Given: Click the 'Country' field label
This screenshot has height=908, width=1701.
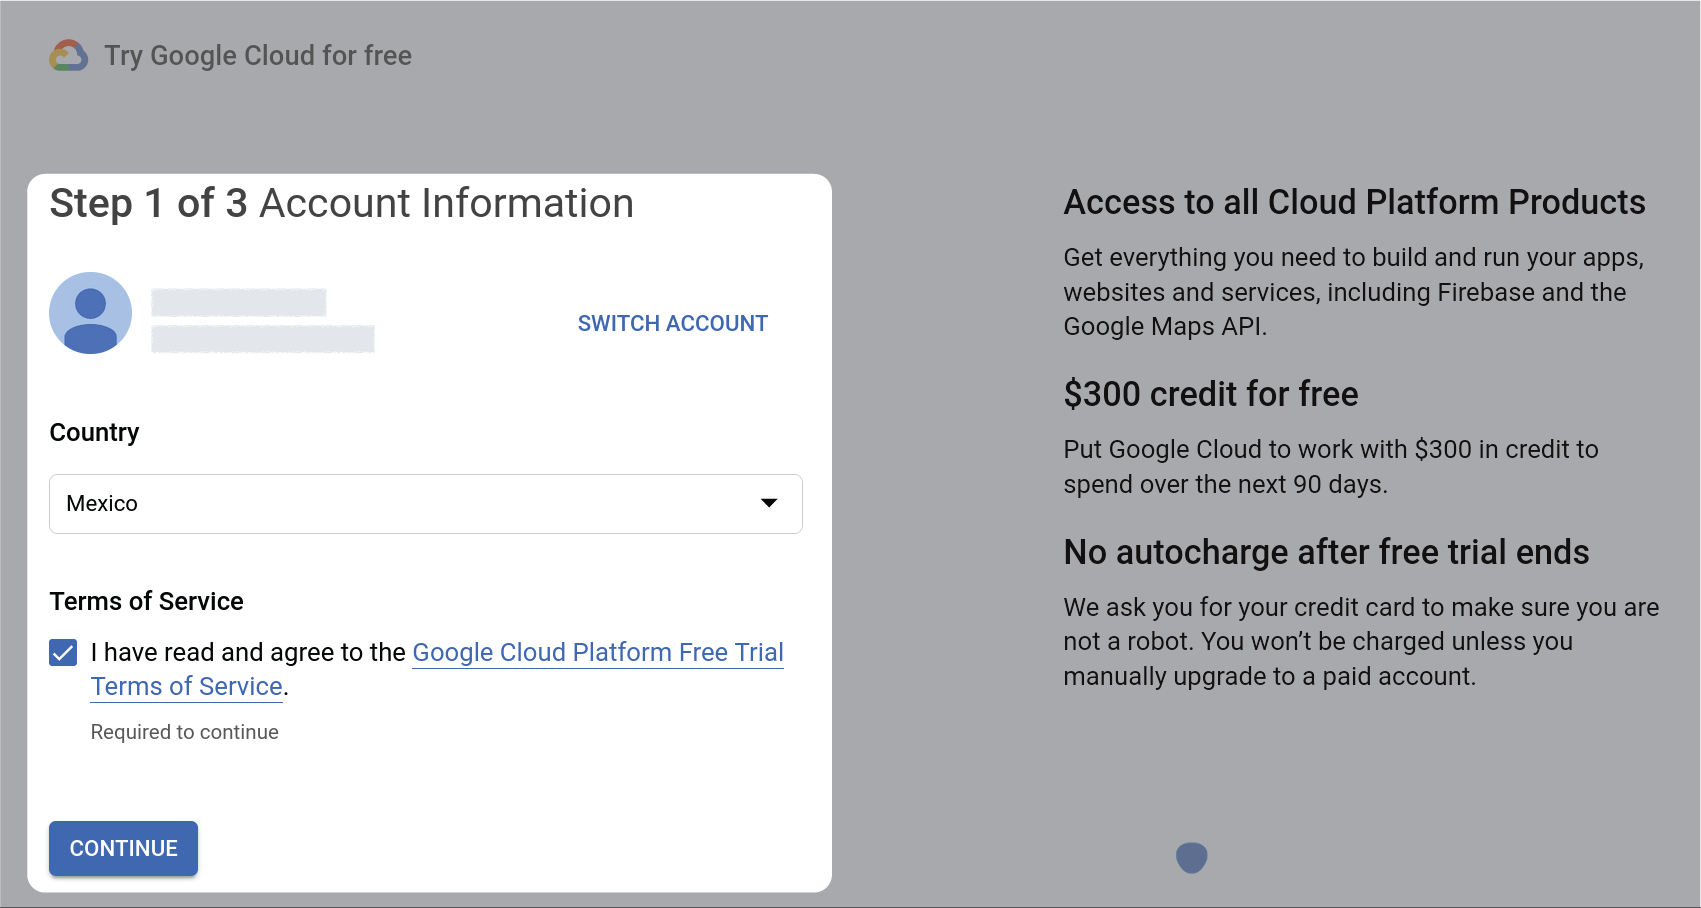Looking at the screenshot, I should tap(95, 433).
